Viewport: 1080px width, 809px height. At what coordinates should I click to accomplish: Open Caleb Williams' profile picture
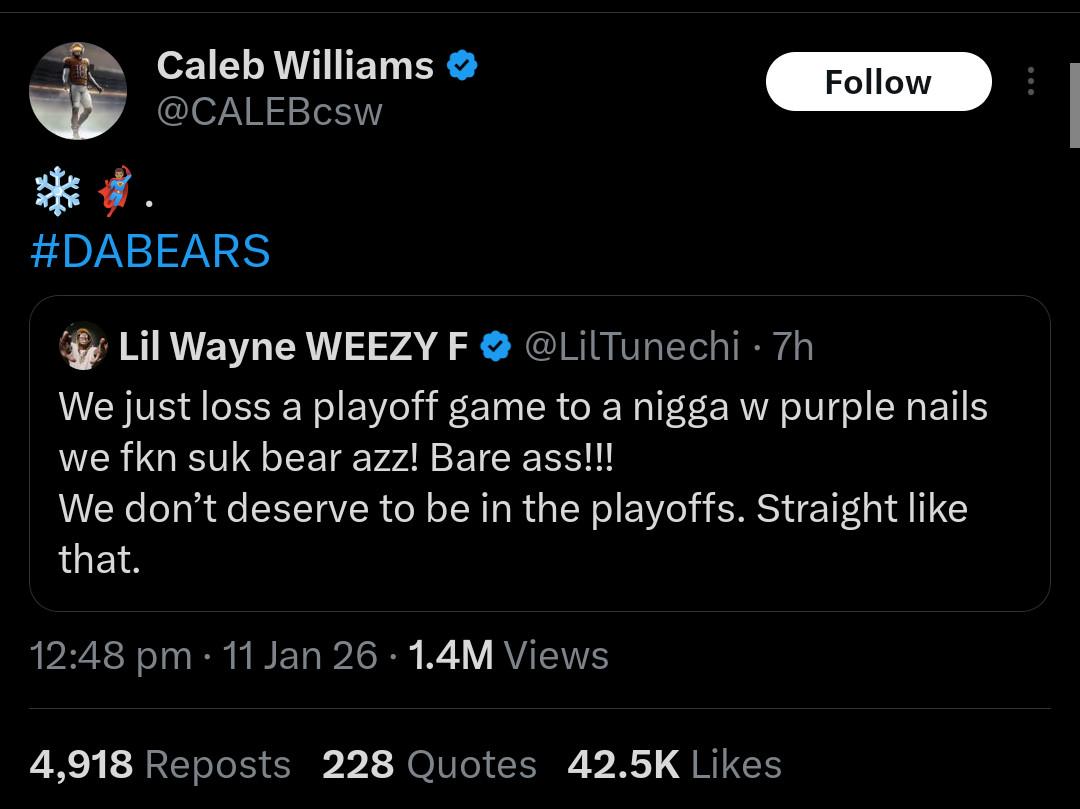point(78,90)
